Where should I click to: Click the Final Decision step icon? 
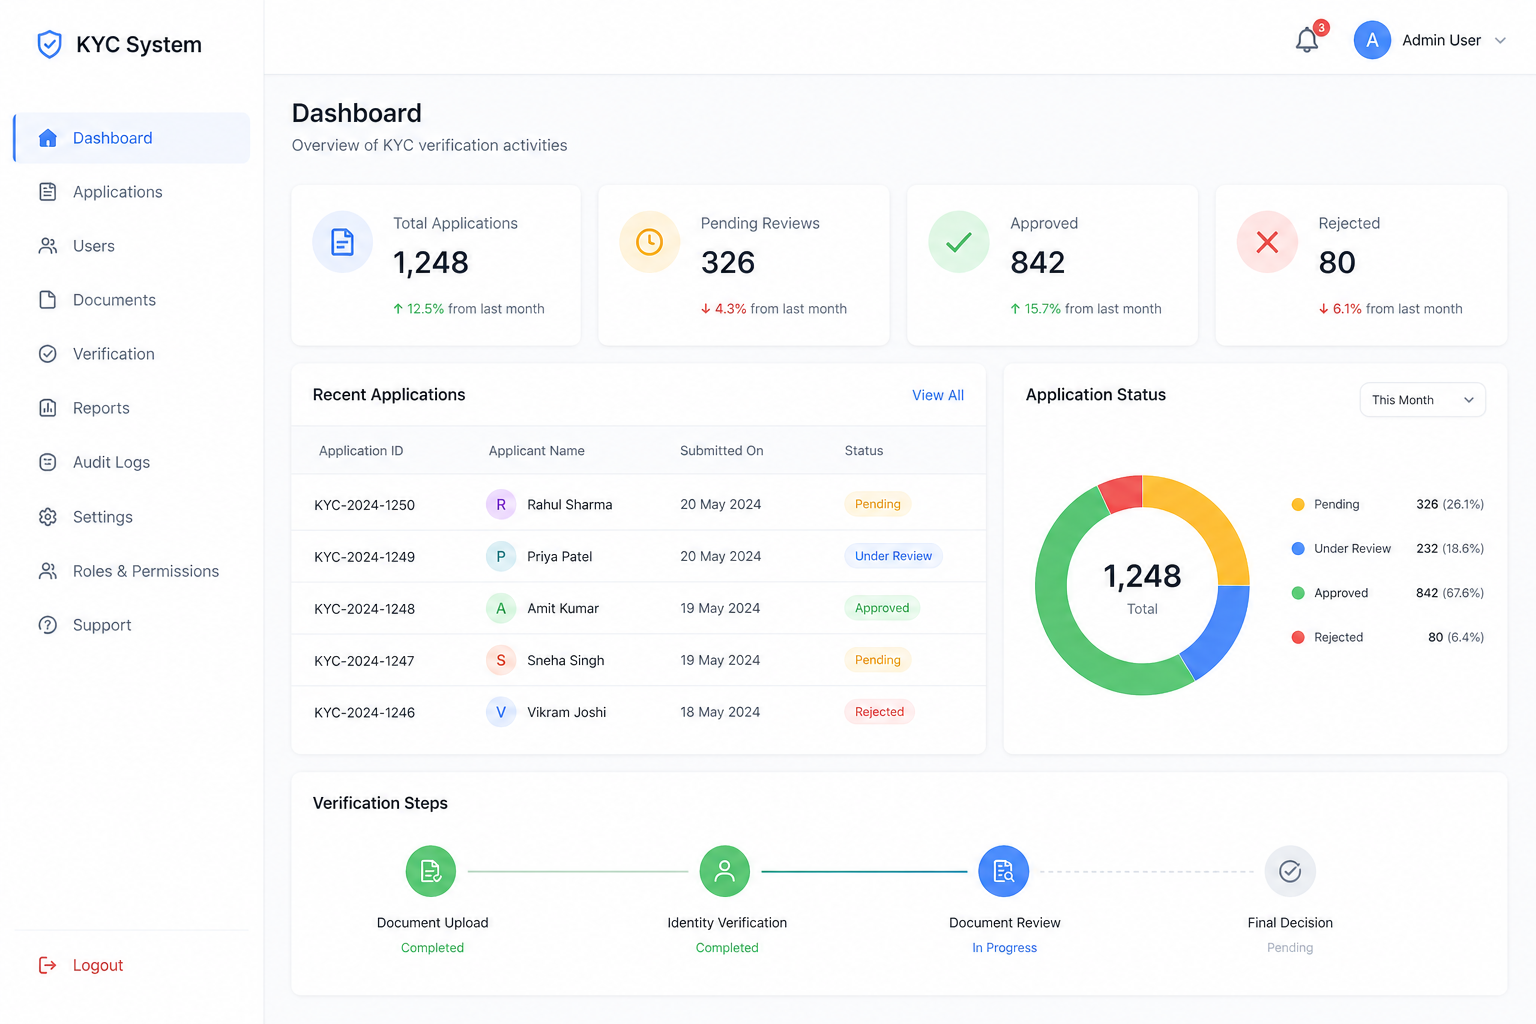[1290, 872]
